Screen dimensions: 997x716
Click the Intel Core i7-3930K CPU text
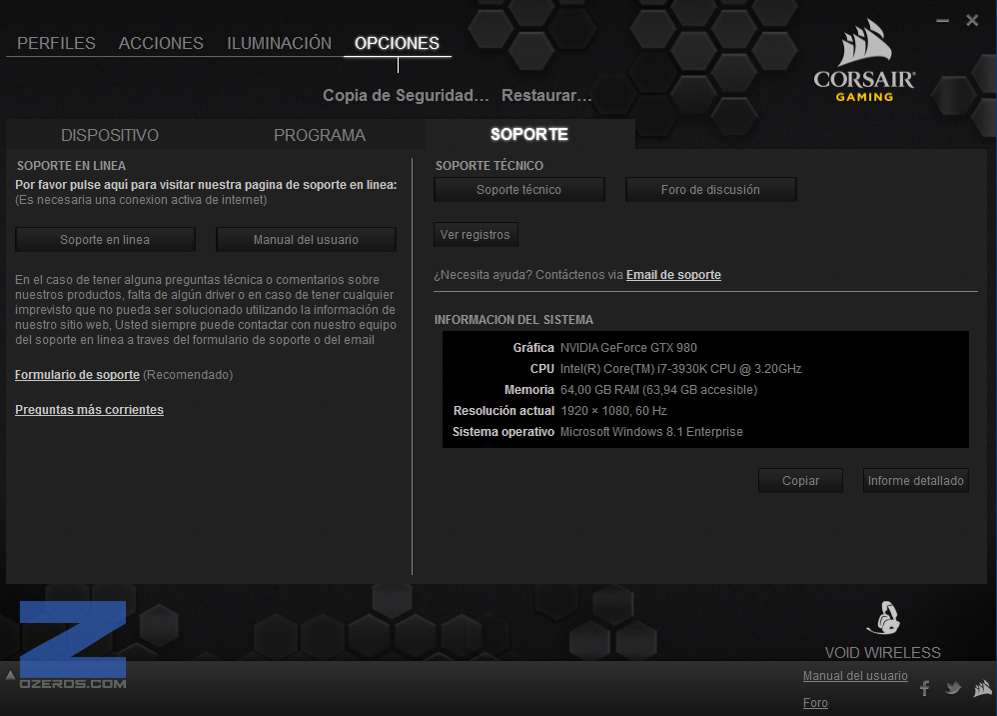681,369
